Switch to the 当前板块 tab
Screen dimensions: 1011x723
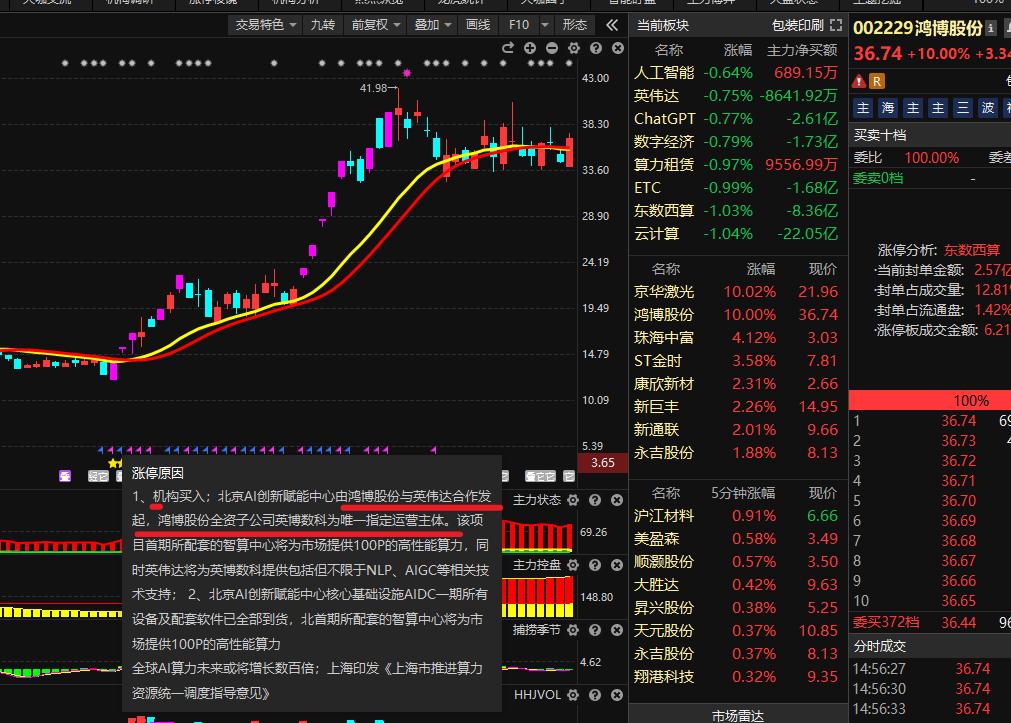pos(663,25)
